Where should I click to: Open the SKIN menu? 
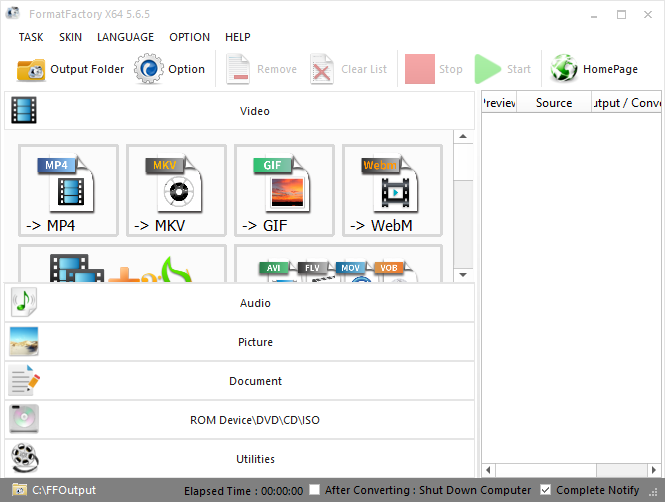70,37
